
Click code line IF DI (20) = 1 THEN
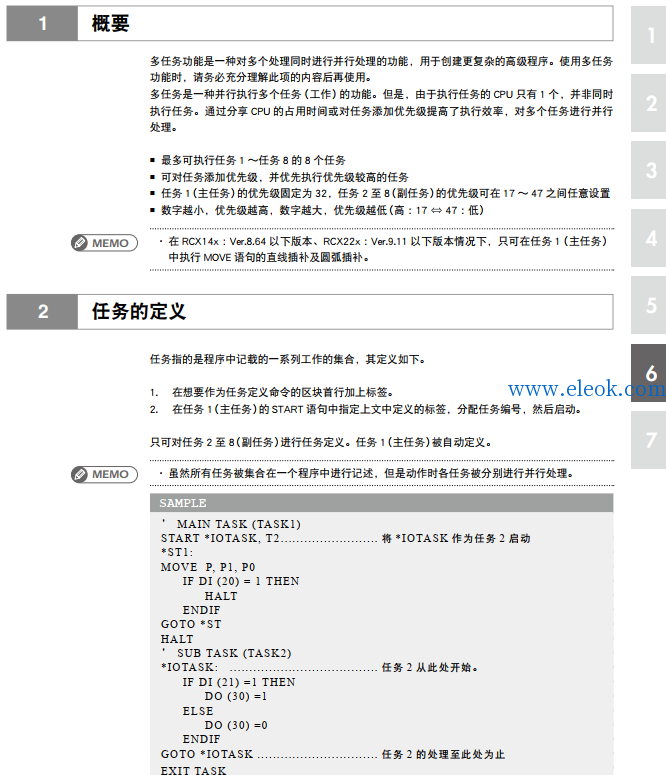pyautogui.click(x=241, y=581)
